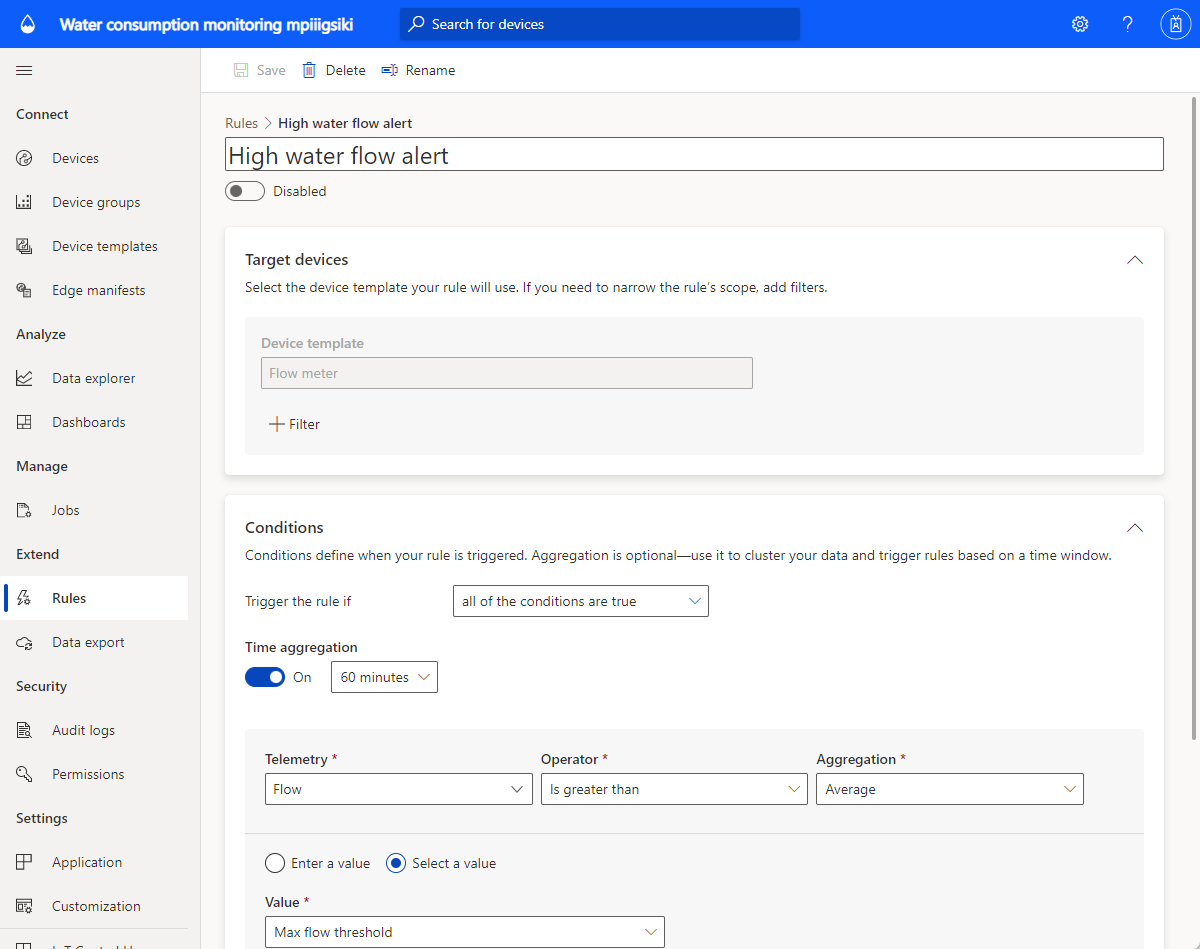Open the help question mark icon
Viewport: 1200px width, 949px height.
[x=1127, y=24]
